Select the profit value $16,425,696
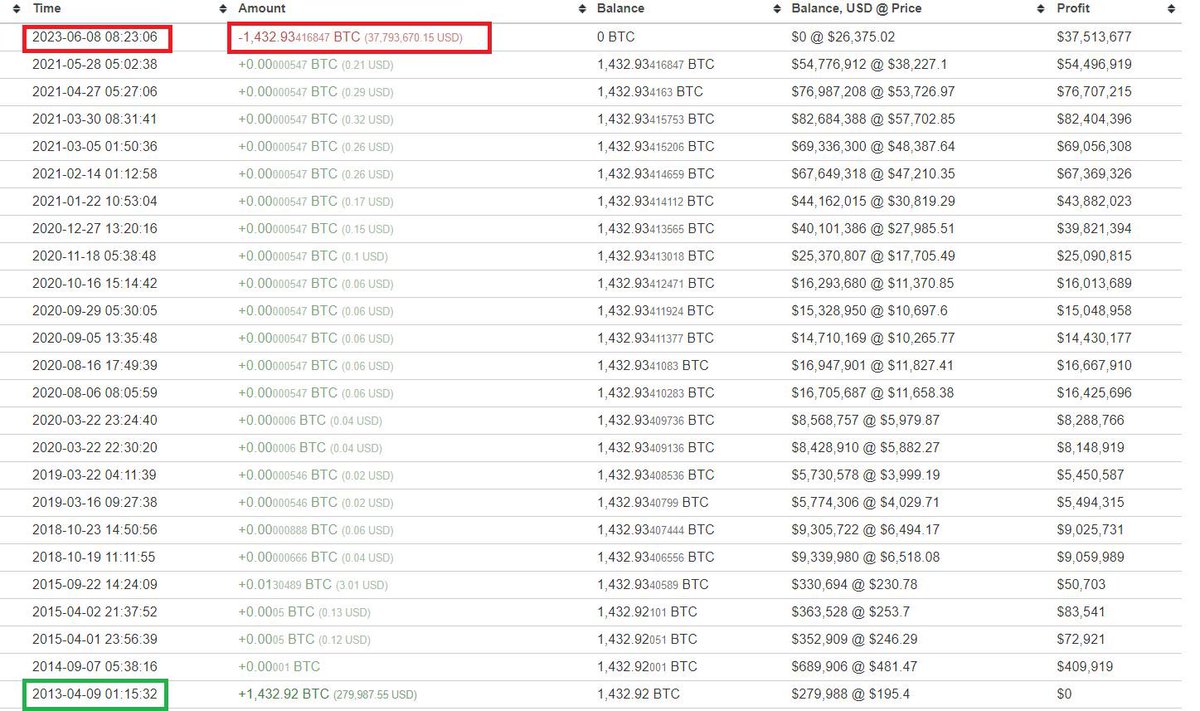 pyautogui.click(x=1094, y=393)
